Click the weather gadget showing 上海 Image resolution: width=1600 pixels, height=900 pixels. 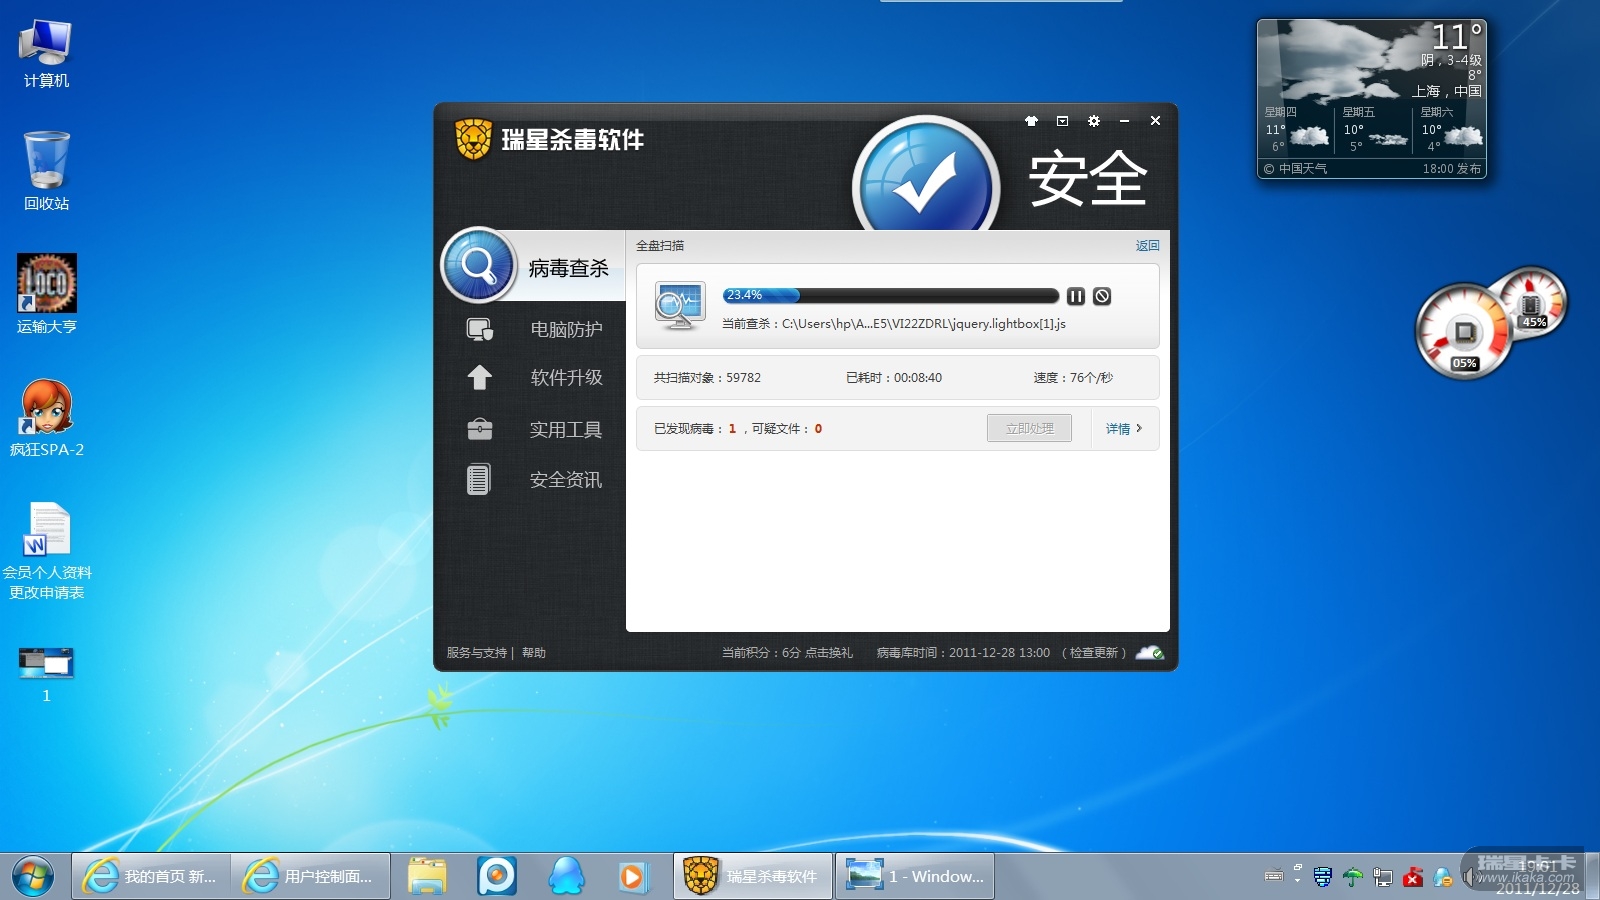point(1371,99)
